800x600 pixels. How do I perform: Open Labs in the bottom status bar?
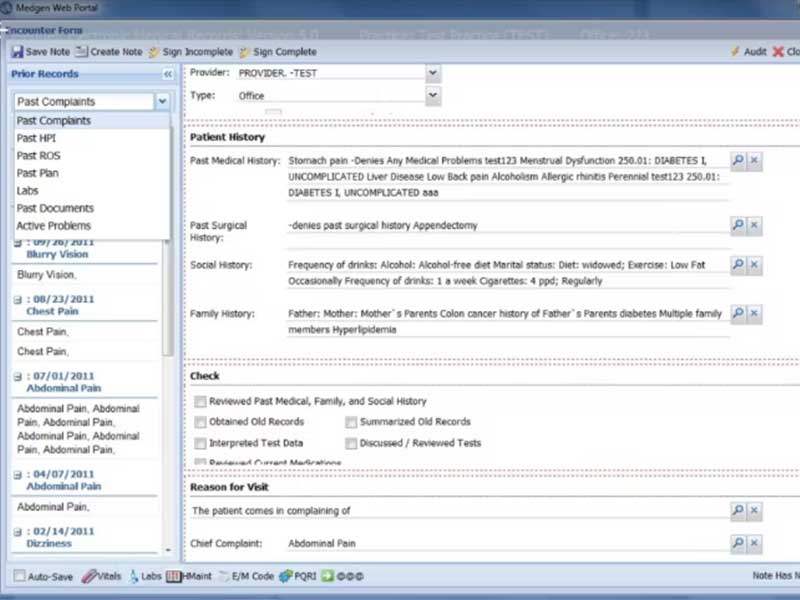click(135, 576)
